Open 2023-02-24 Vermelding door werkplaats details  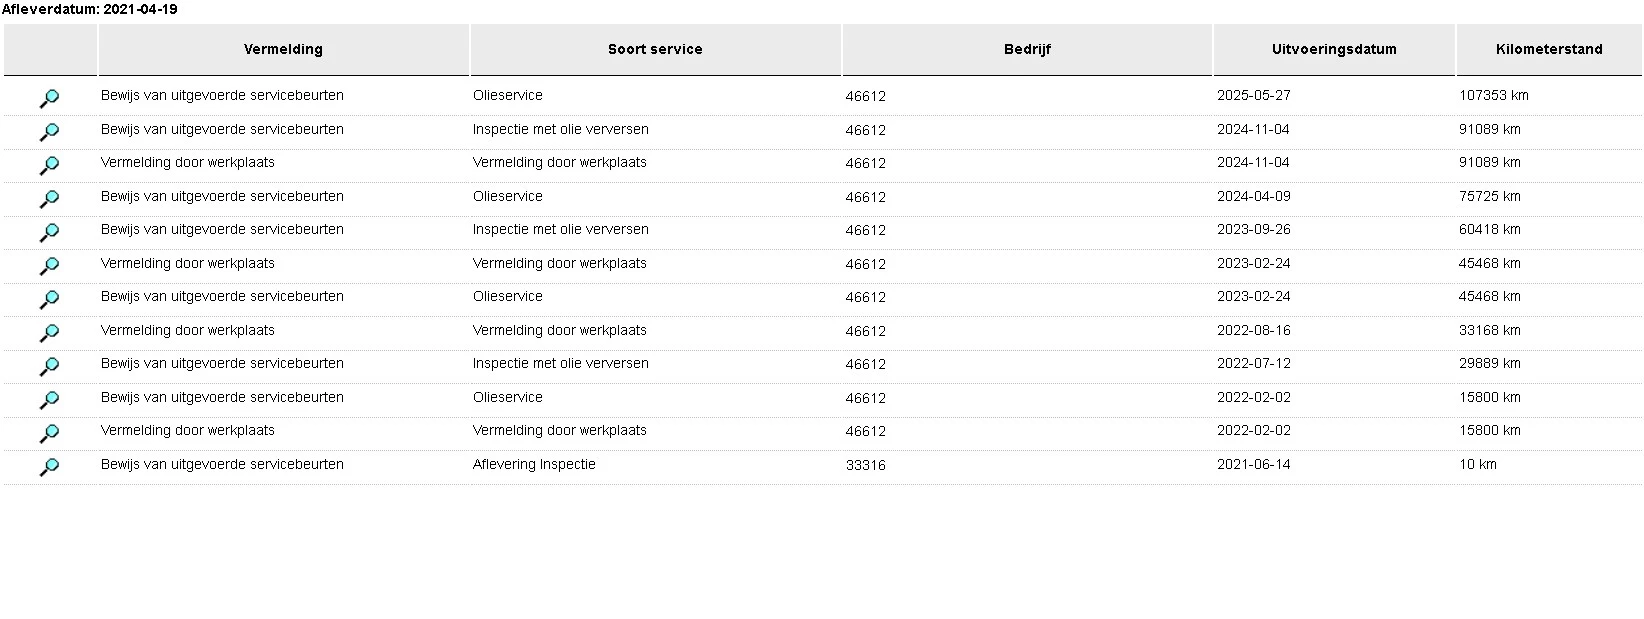[x=49, y=266]
